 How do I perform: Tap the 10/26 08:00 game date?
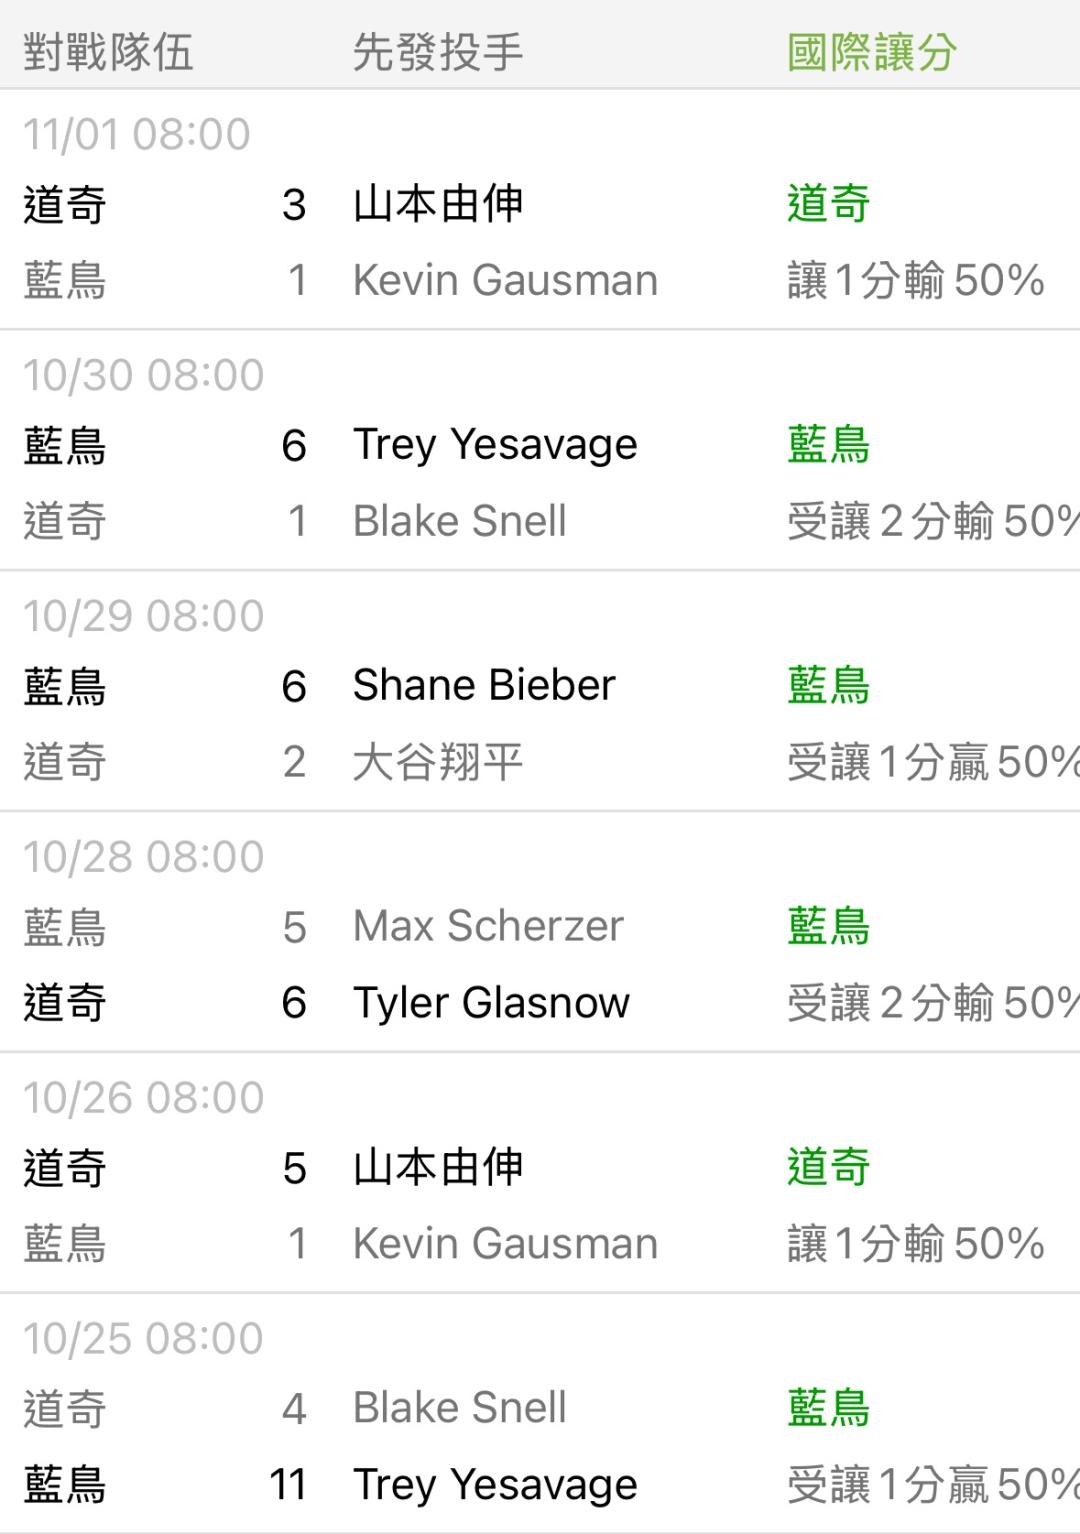(143, 1097)
